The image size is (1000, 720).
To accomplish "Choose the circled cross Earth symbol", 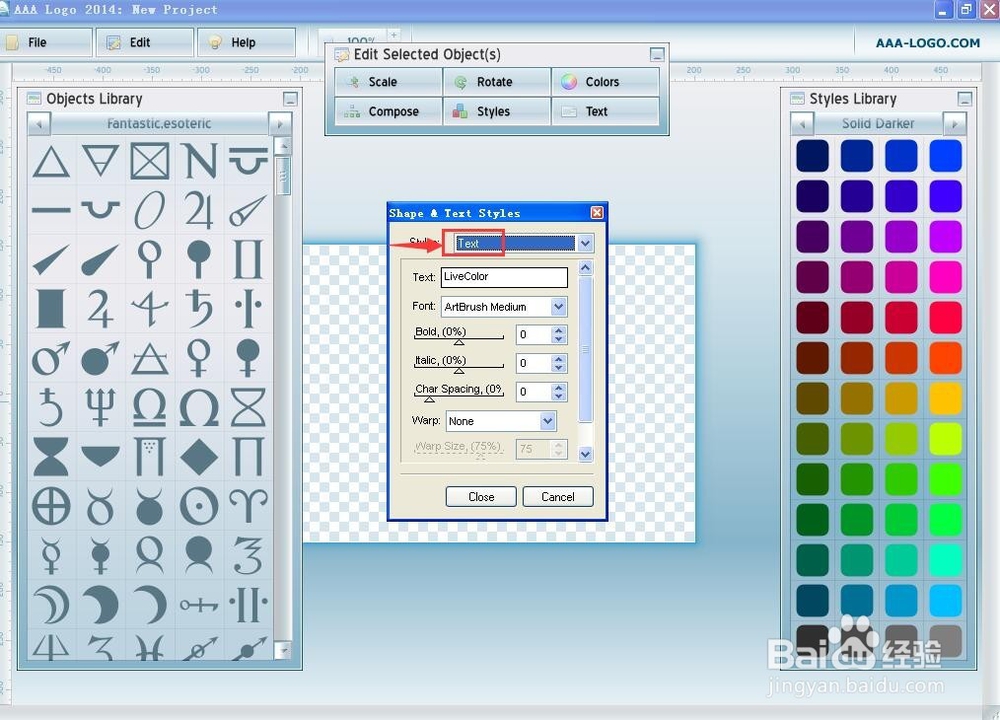I will [51, 506].
